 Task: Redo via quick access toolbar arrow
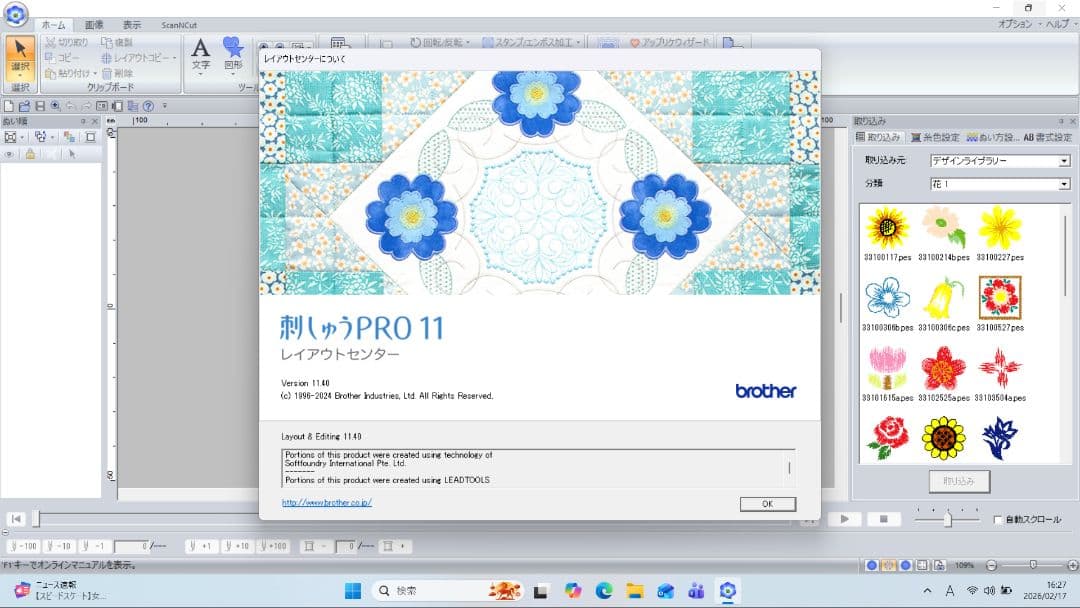pyautogui.click(x=86, y=106)
